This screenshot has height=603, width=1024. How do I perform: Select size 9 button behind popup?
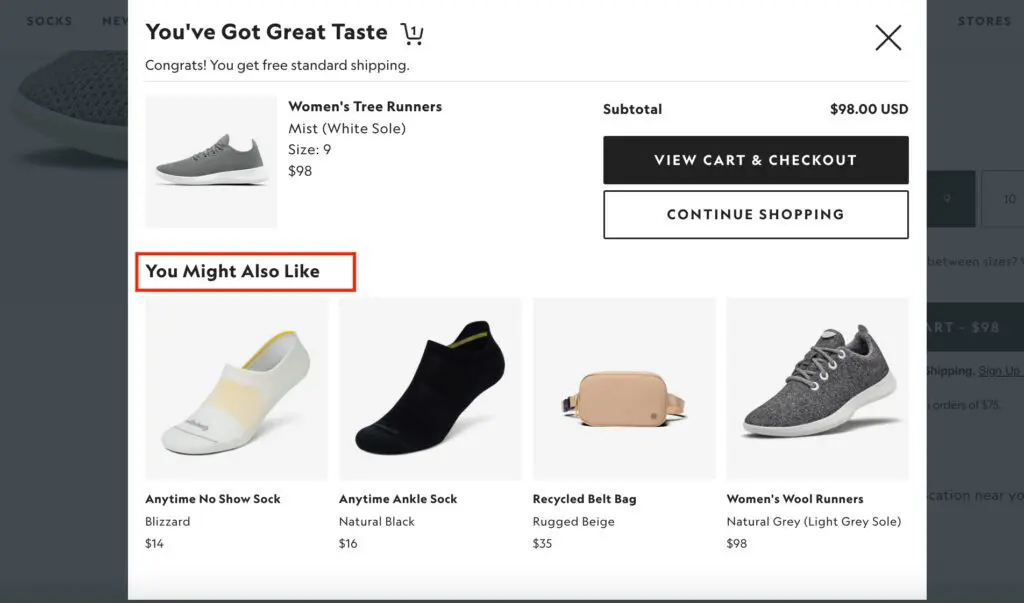point(946,199)
